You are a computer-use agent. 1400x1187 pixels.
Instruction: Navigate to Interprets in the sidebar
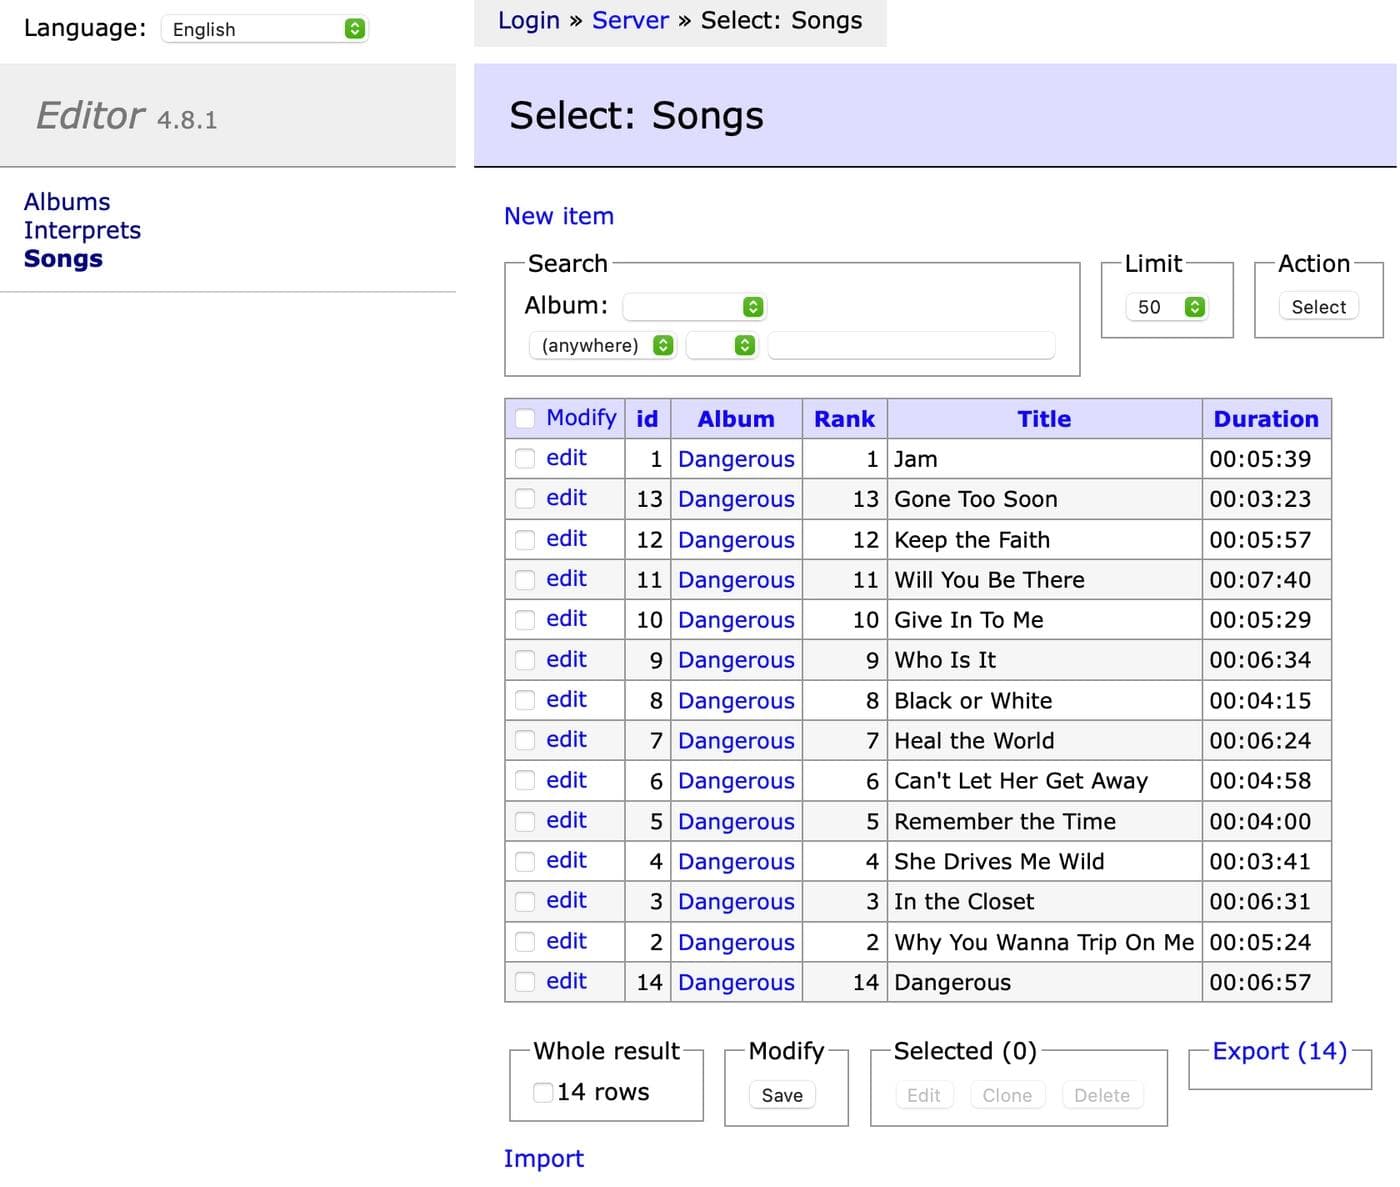point(83,230)
